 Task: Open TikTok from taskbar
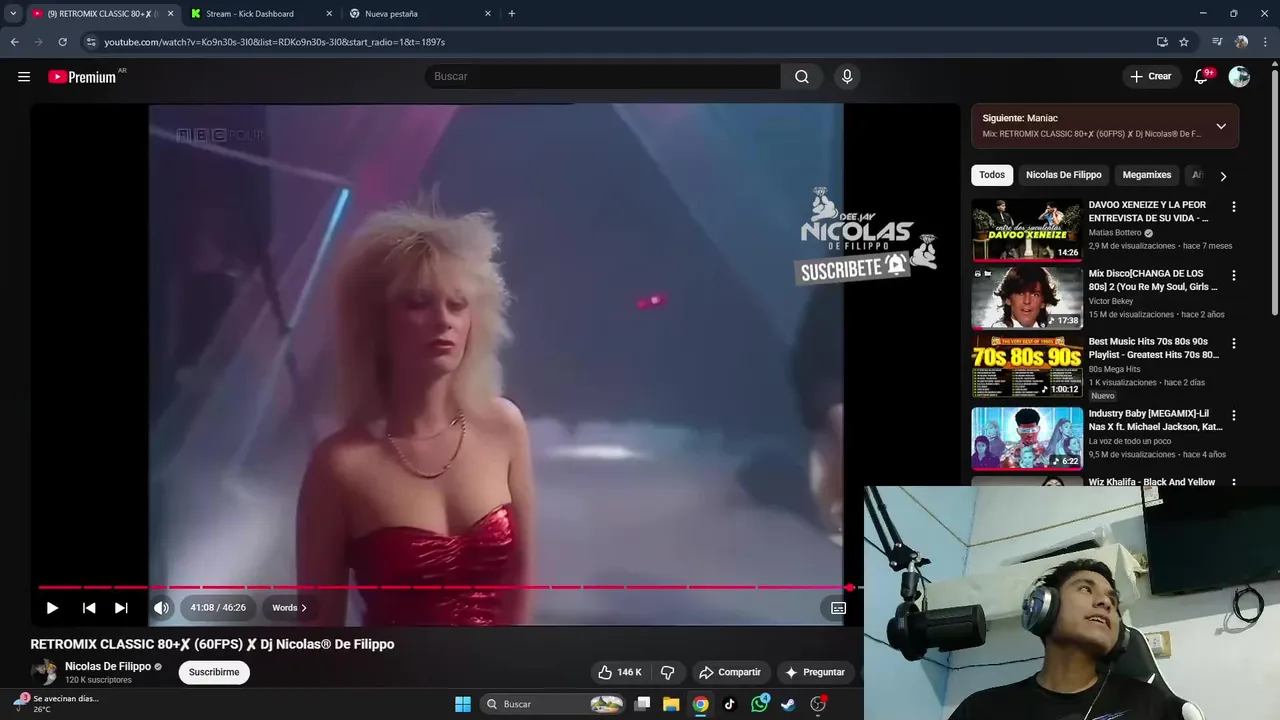730,704
